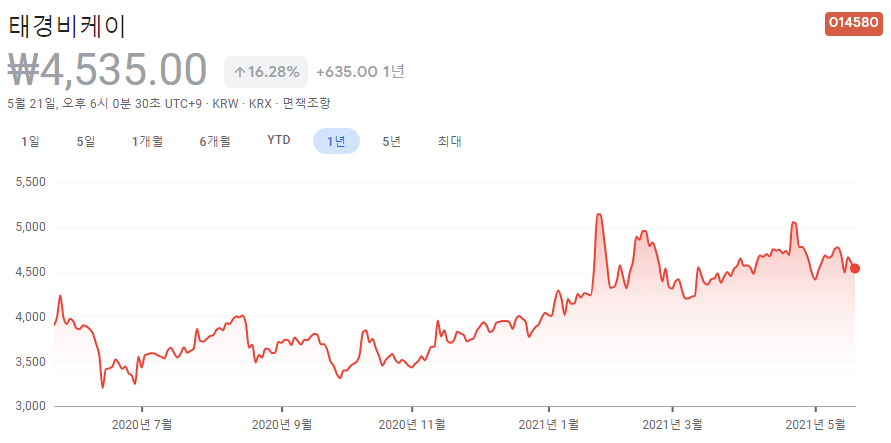891x443 pixels.
Task: Select the 5일 time range tab
Action: (x=86, y=141)
